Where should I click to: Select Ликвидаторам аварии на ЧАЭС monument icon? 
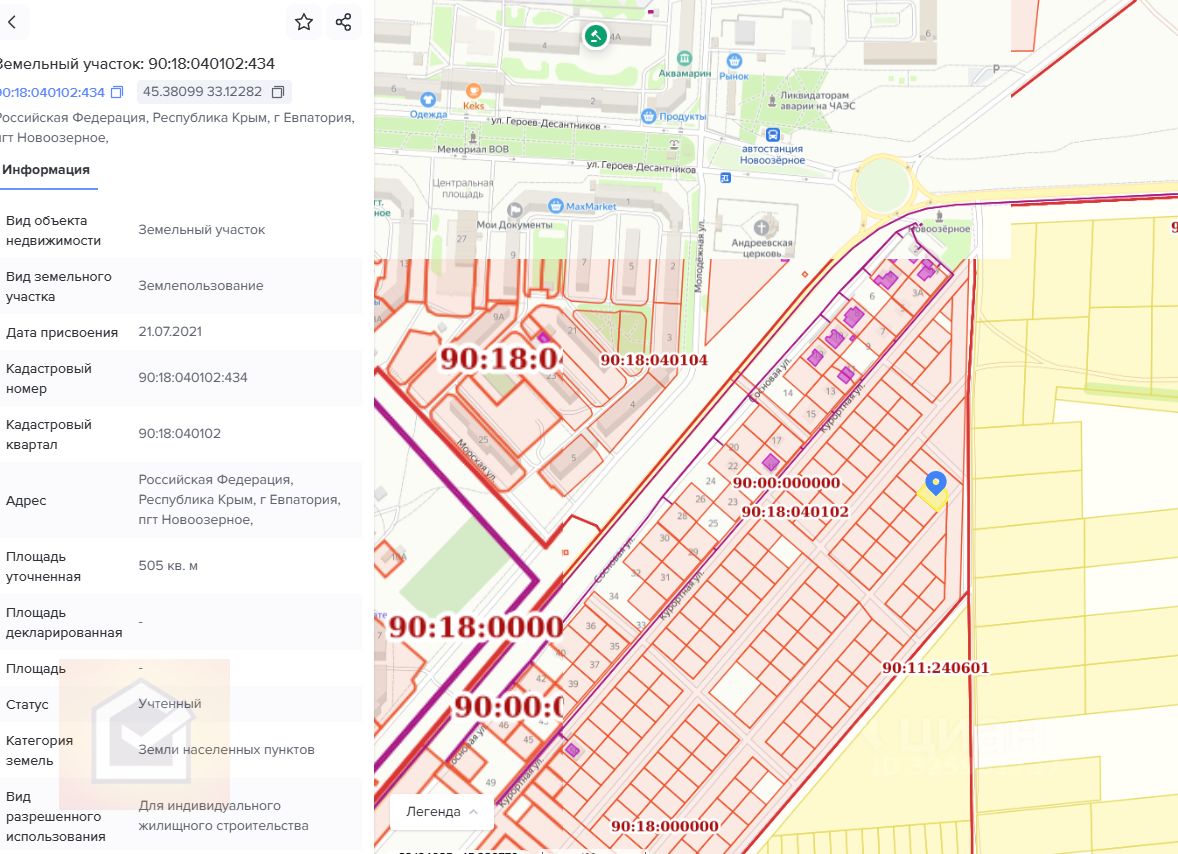(x=772, y=99)
